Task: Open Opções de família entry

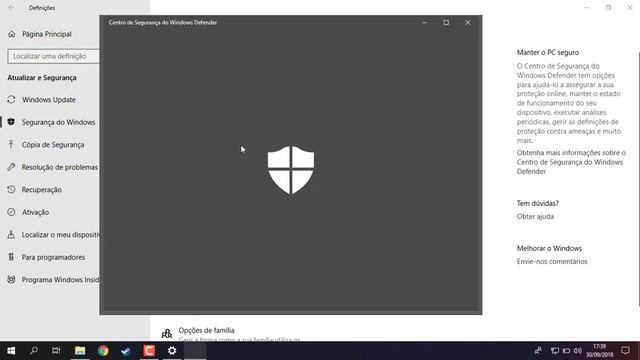Action: pos(206,330)
